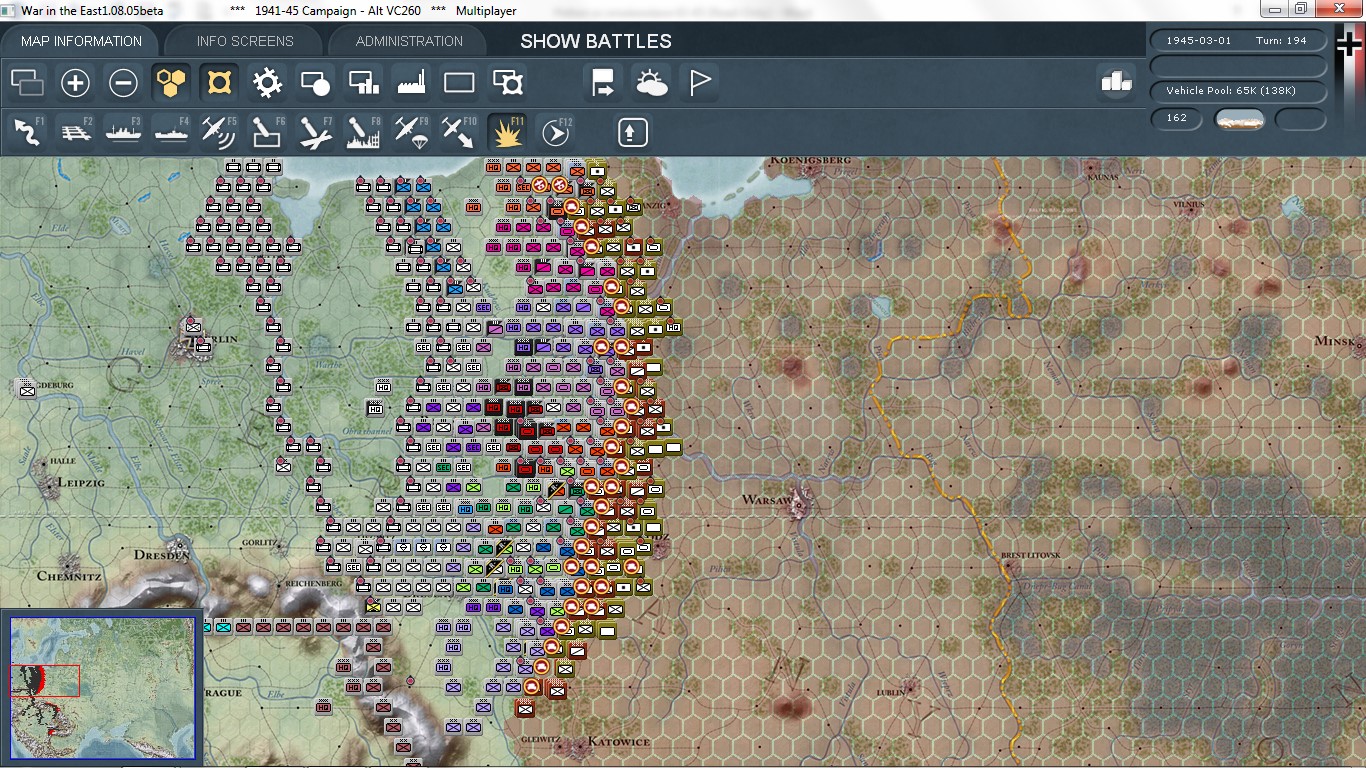
Task: Click the minimap overview panel
Action: [x=102, y=688]
